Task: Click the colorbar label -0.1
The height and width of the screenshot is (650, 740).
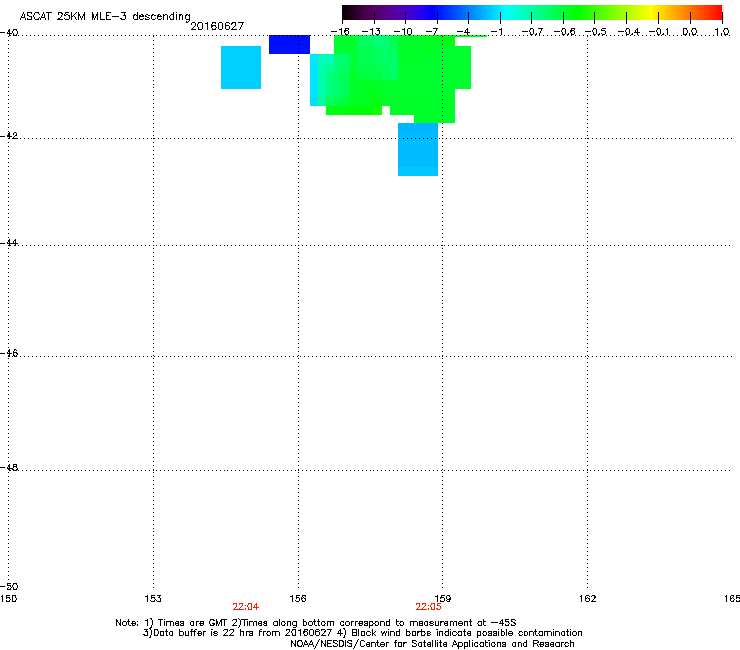Action: pos(659,32)
